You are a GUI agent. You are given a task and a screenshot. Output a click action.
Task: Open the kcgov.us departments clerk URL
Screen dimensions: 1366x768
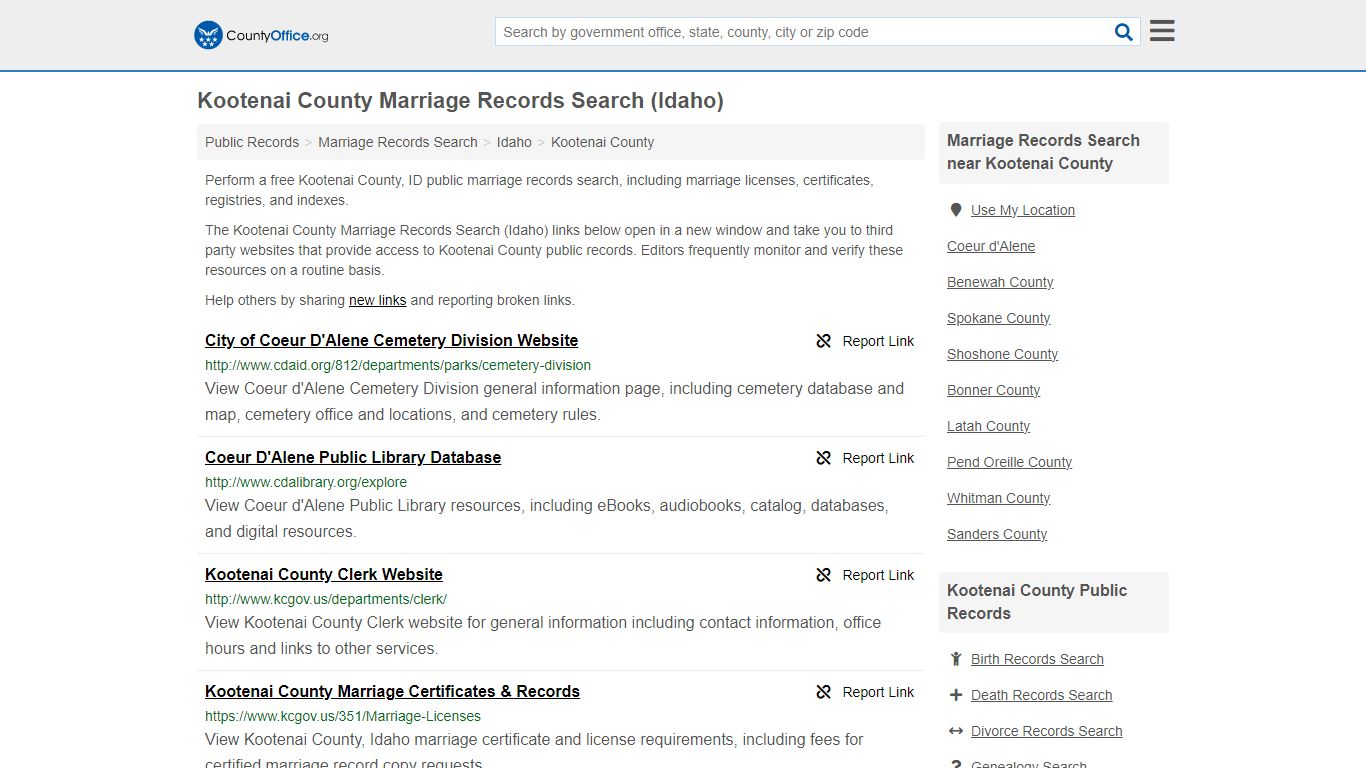(x=326, y=599)
